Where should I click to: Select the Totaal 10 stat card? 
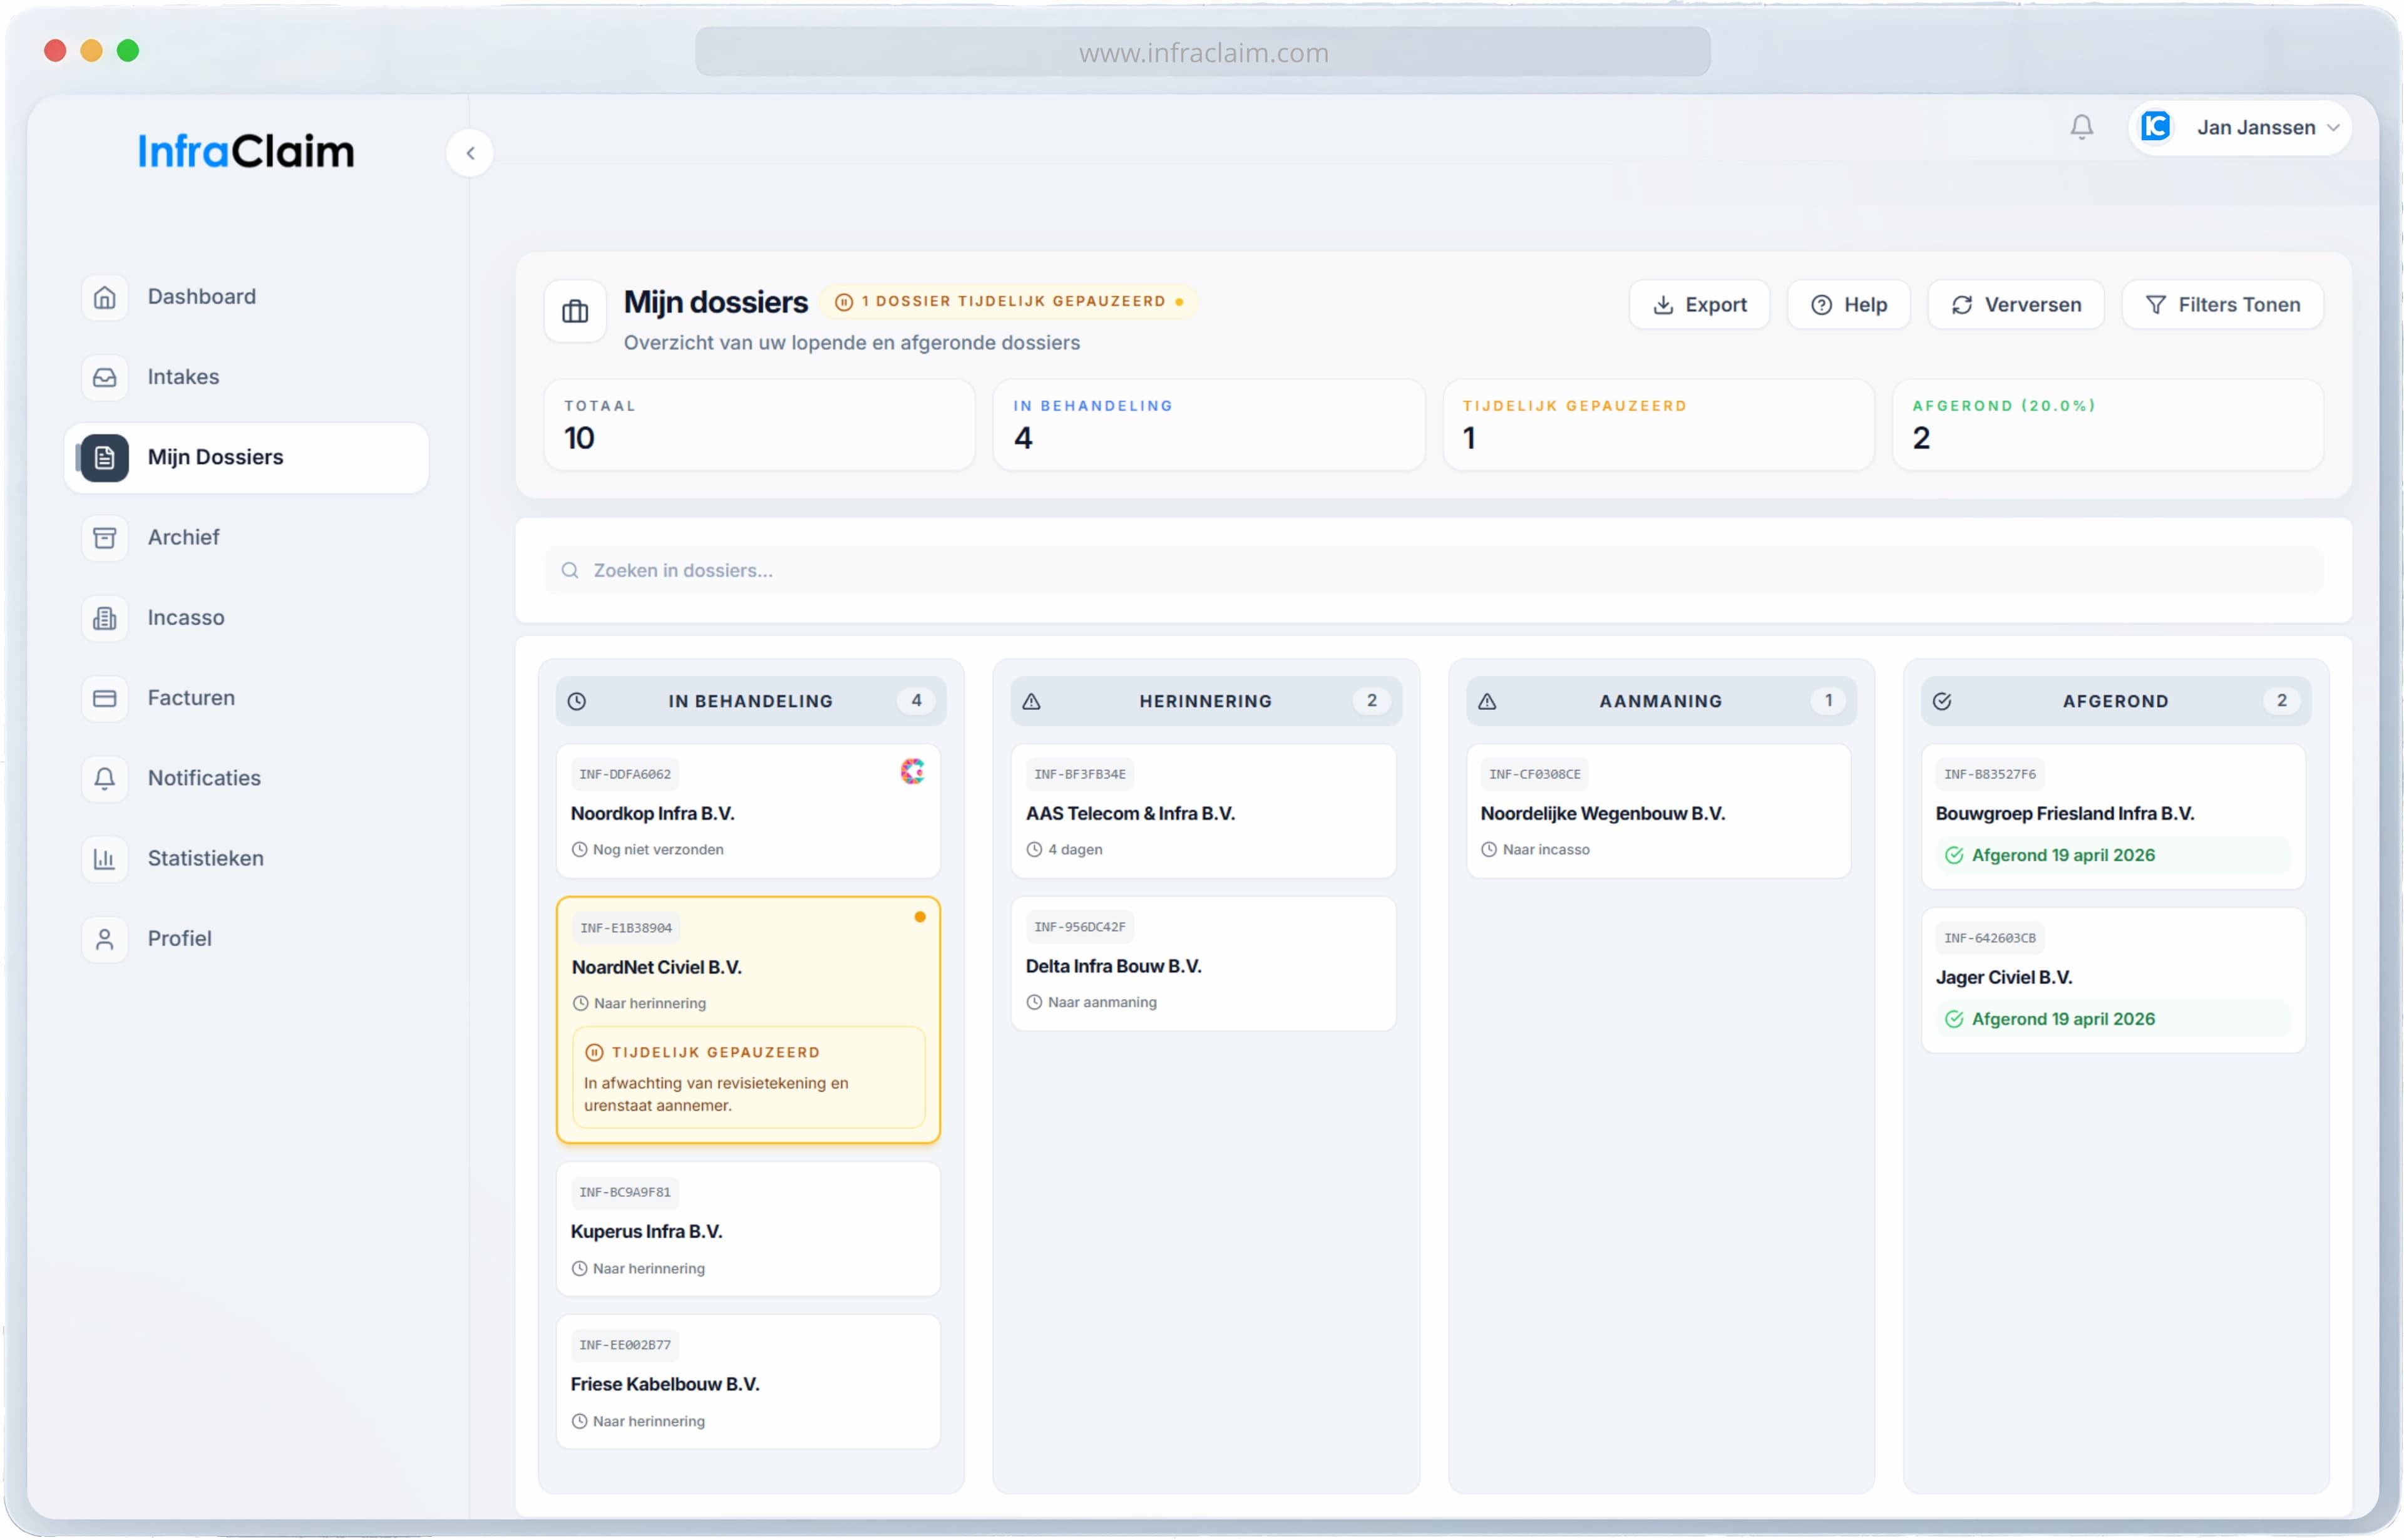tap(759, 425)
